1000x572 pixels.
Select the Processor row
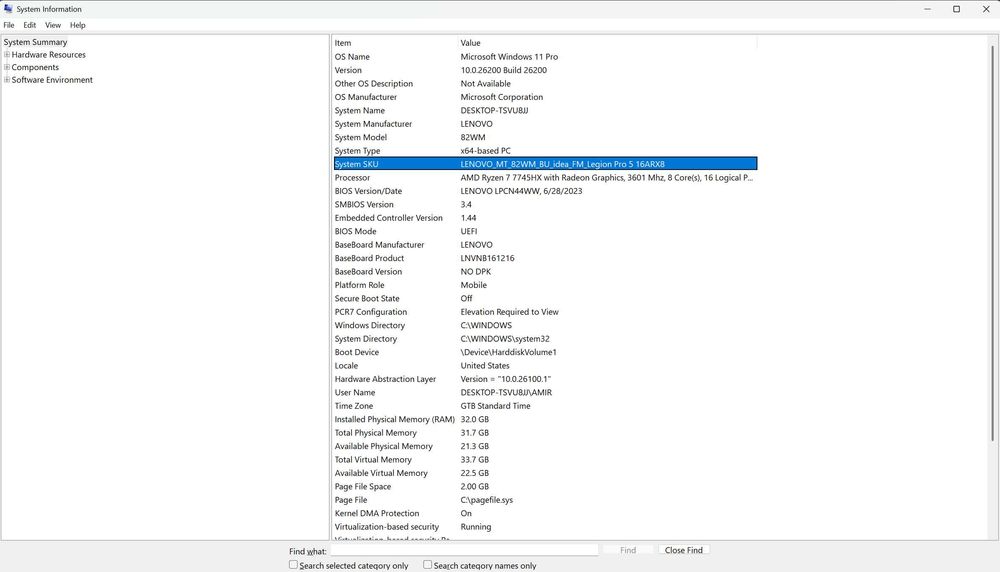coord(545,177)
